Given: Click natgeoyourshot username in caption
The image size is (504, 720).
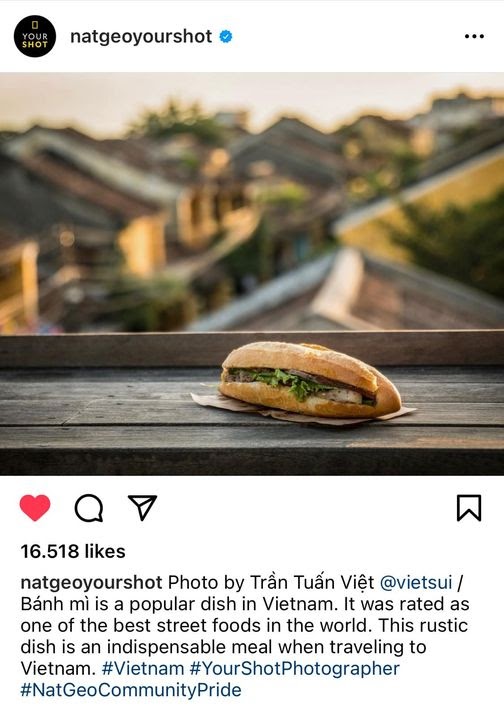Looking at the screenshot, I should (91, 582).
